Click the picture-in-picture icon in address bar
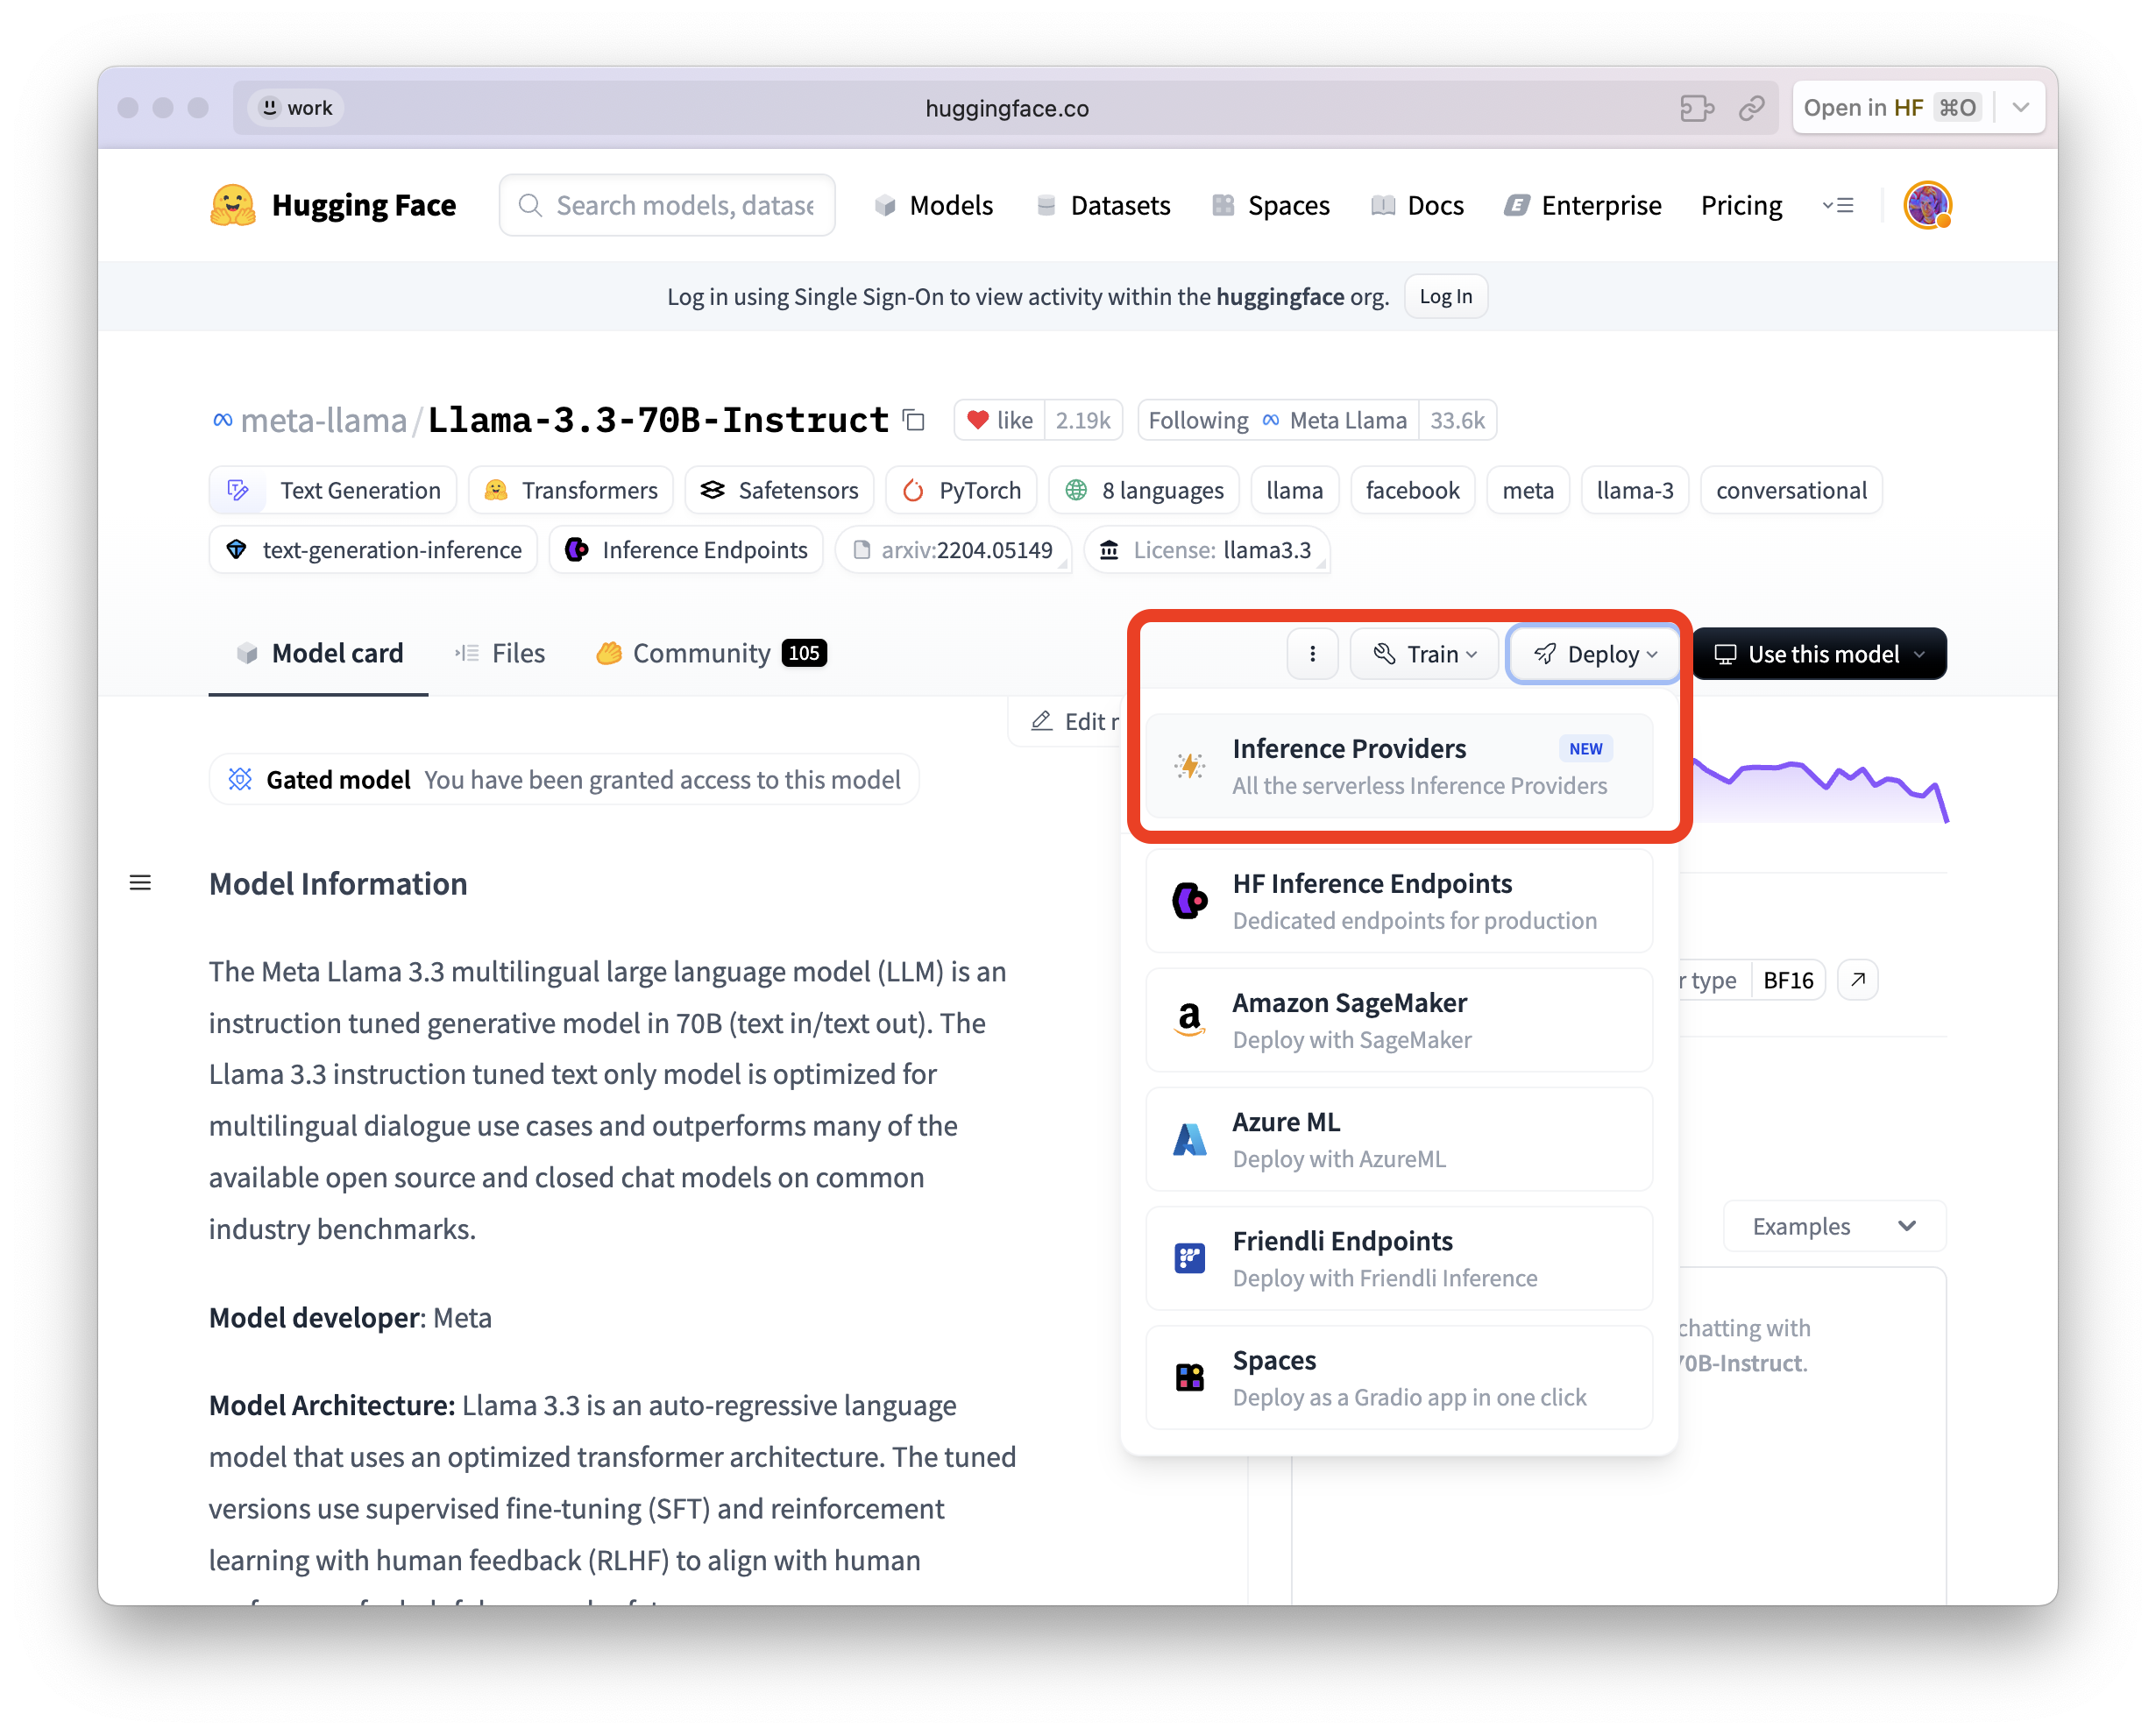Viewport: 2156px width, 1735px height. pos(1697,108)
